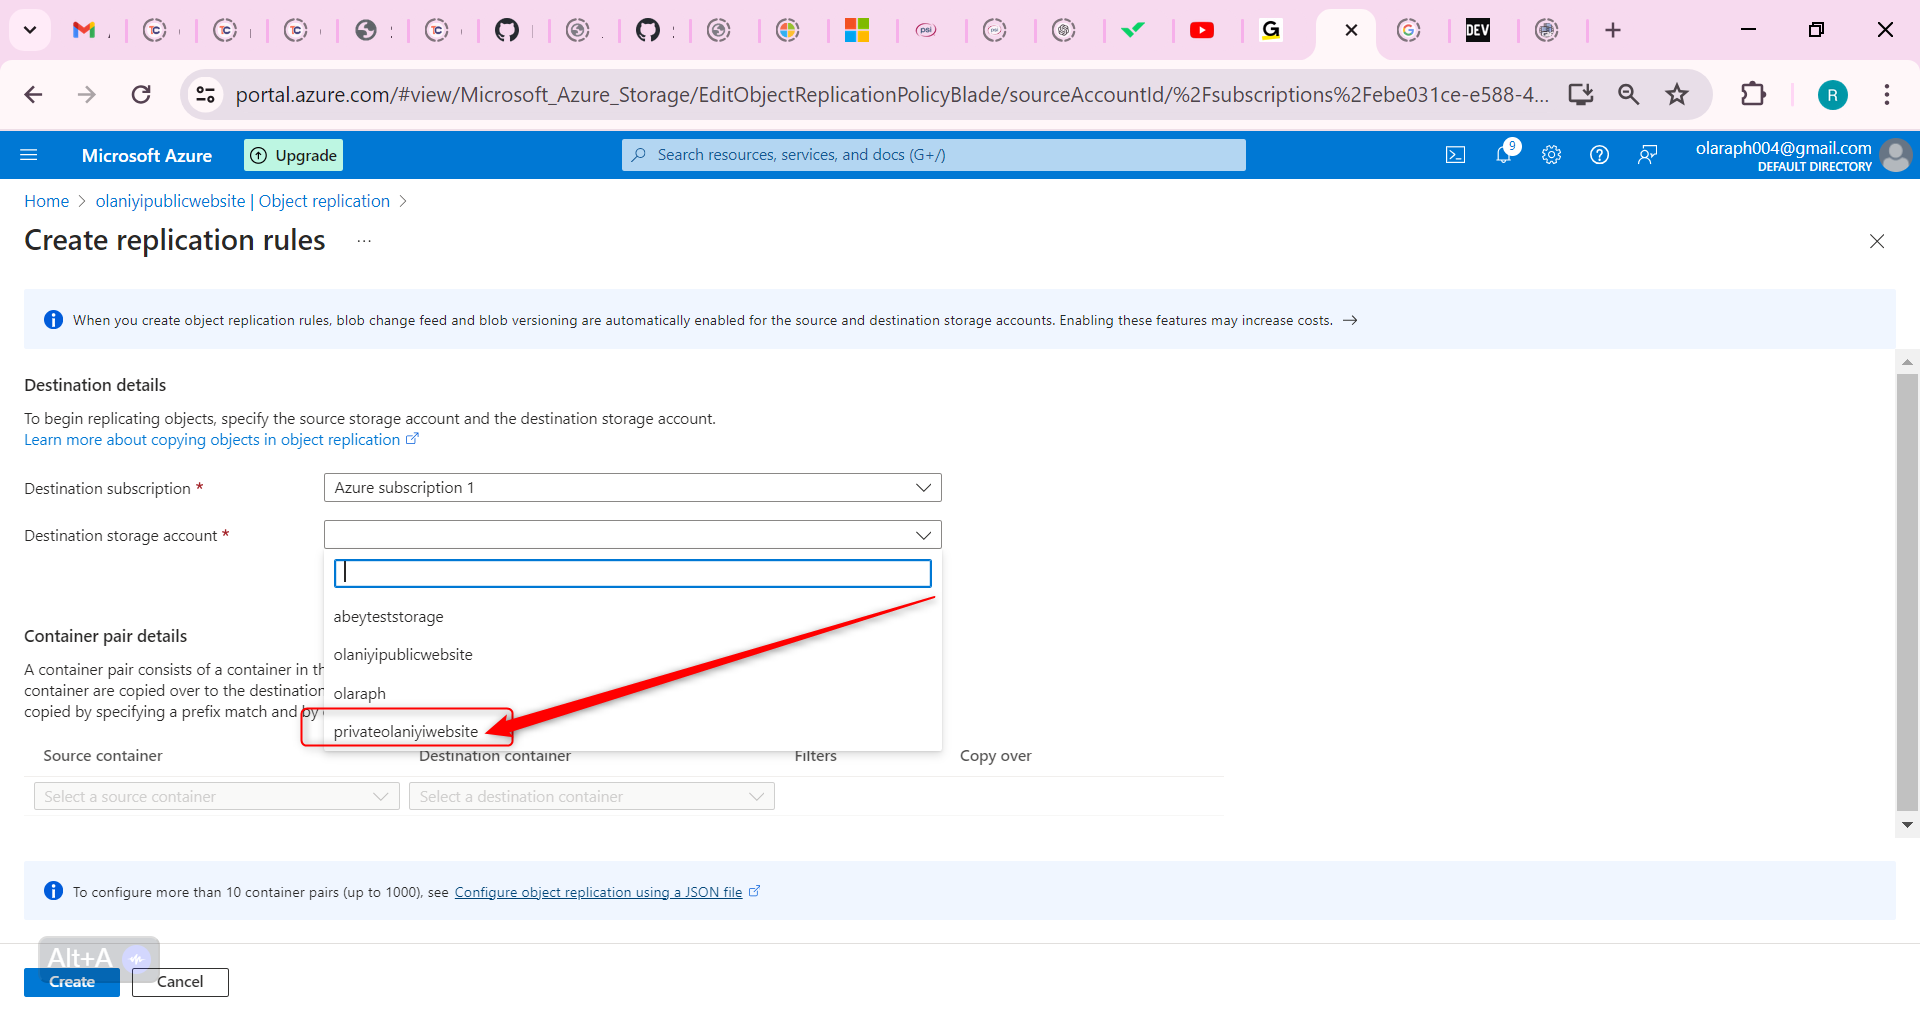Open the Source container dropdown

pos(217,797)
